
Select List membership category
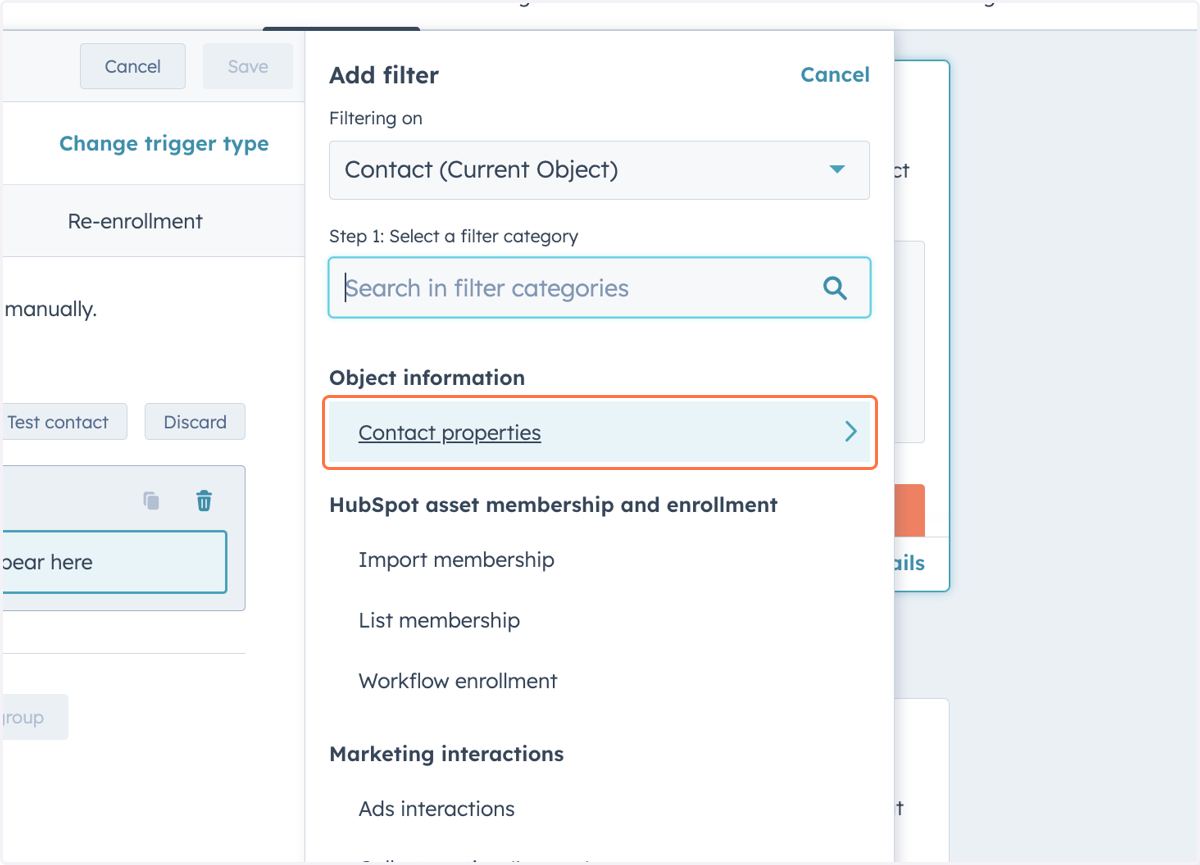click(x=439, y=621)
